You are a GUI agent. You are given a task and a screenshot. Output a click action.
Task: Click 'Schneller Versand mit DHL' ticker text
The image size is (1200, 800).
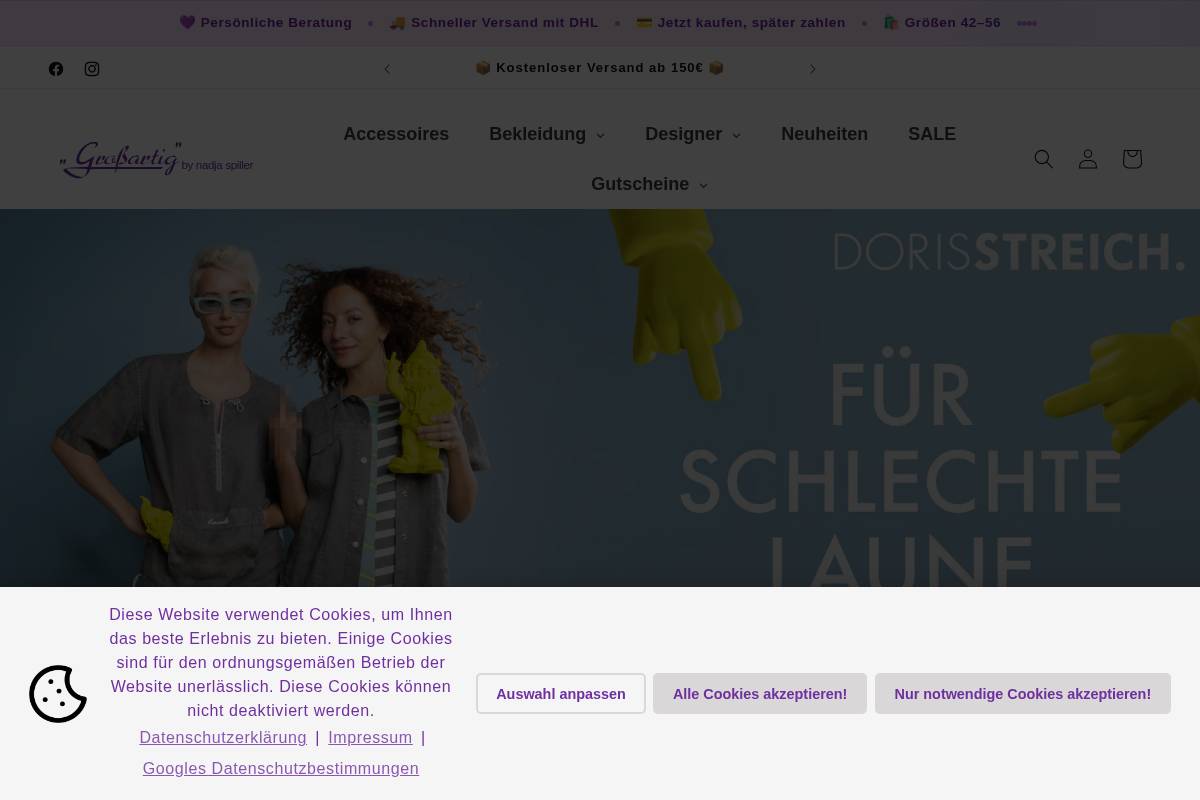click(494, 23)
